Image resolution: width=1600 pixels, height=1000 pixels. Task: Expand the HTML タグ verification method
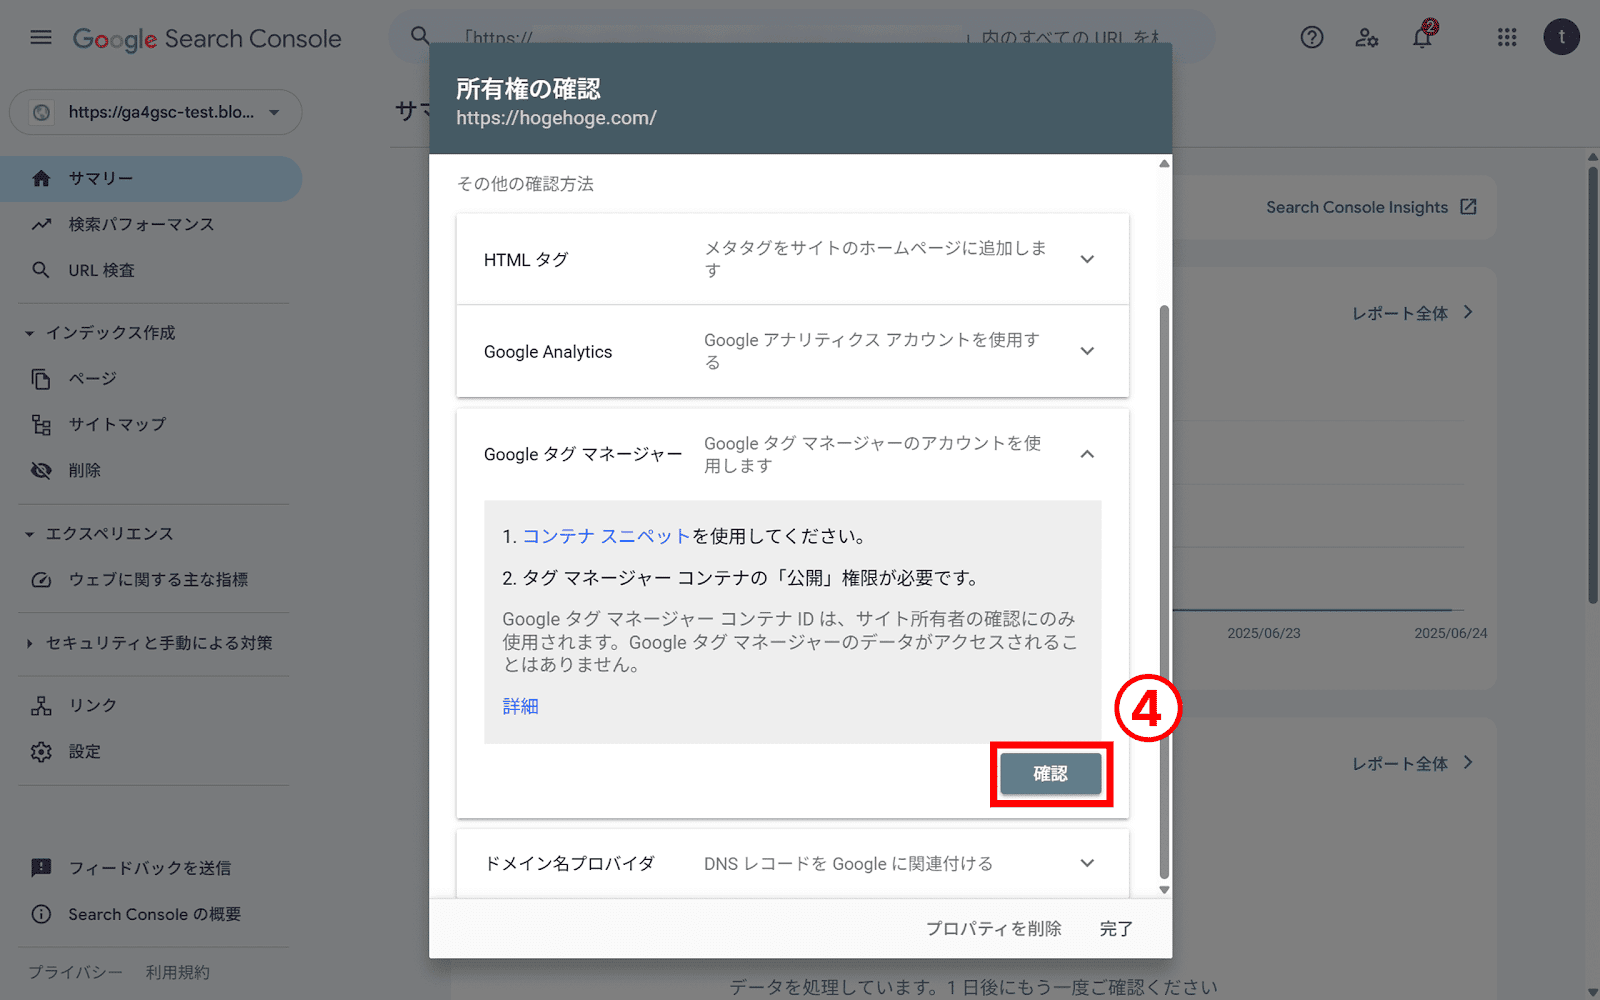(x=1087, y=259)
